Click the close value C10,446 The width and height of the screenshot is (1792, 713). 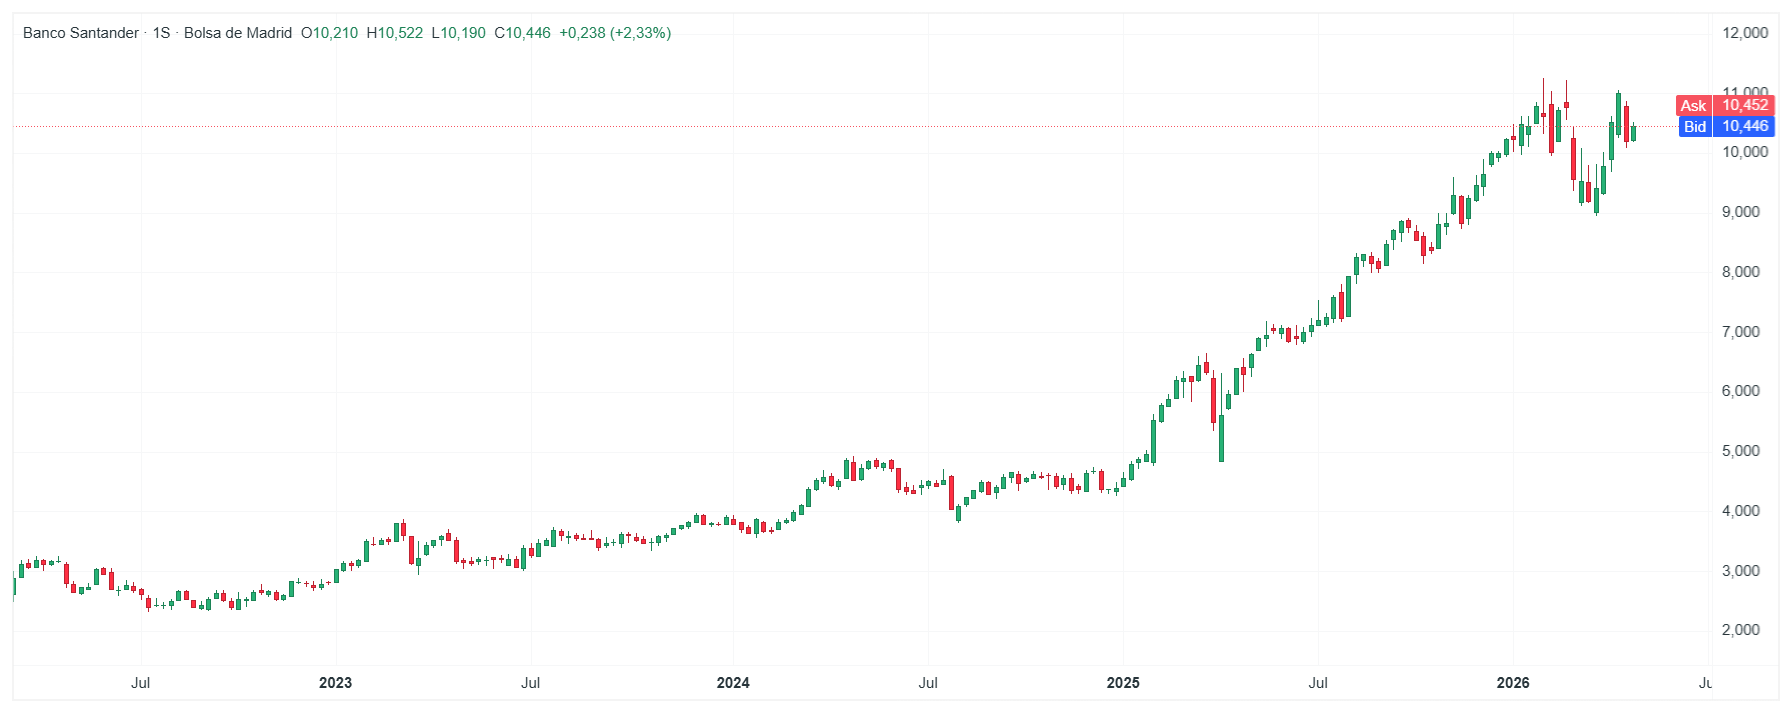tap(522, 33)
